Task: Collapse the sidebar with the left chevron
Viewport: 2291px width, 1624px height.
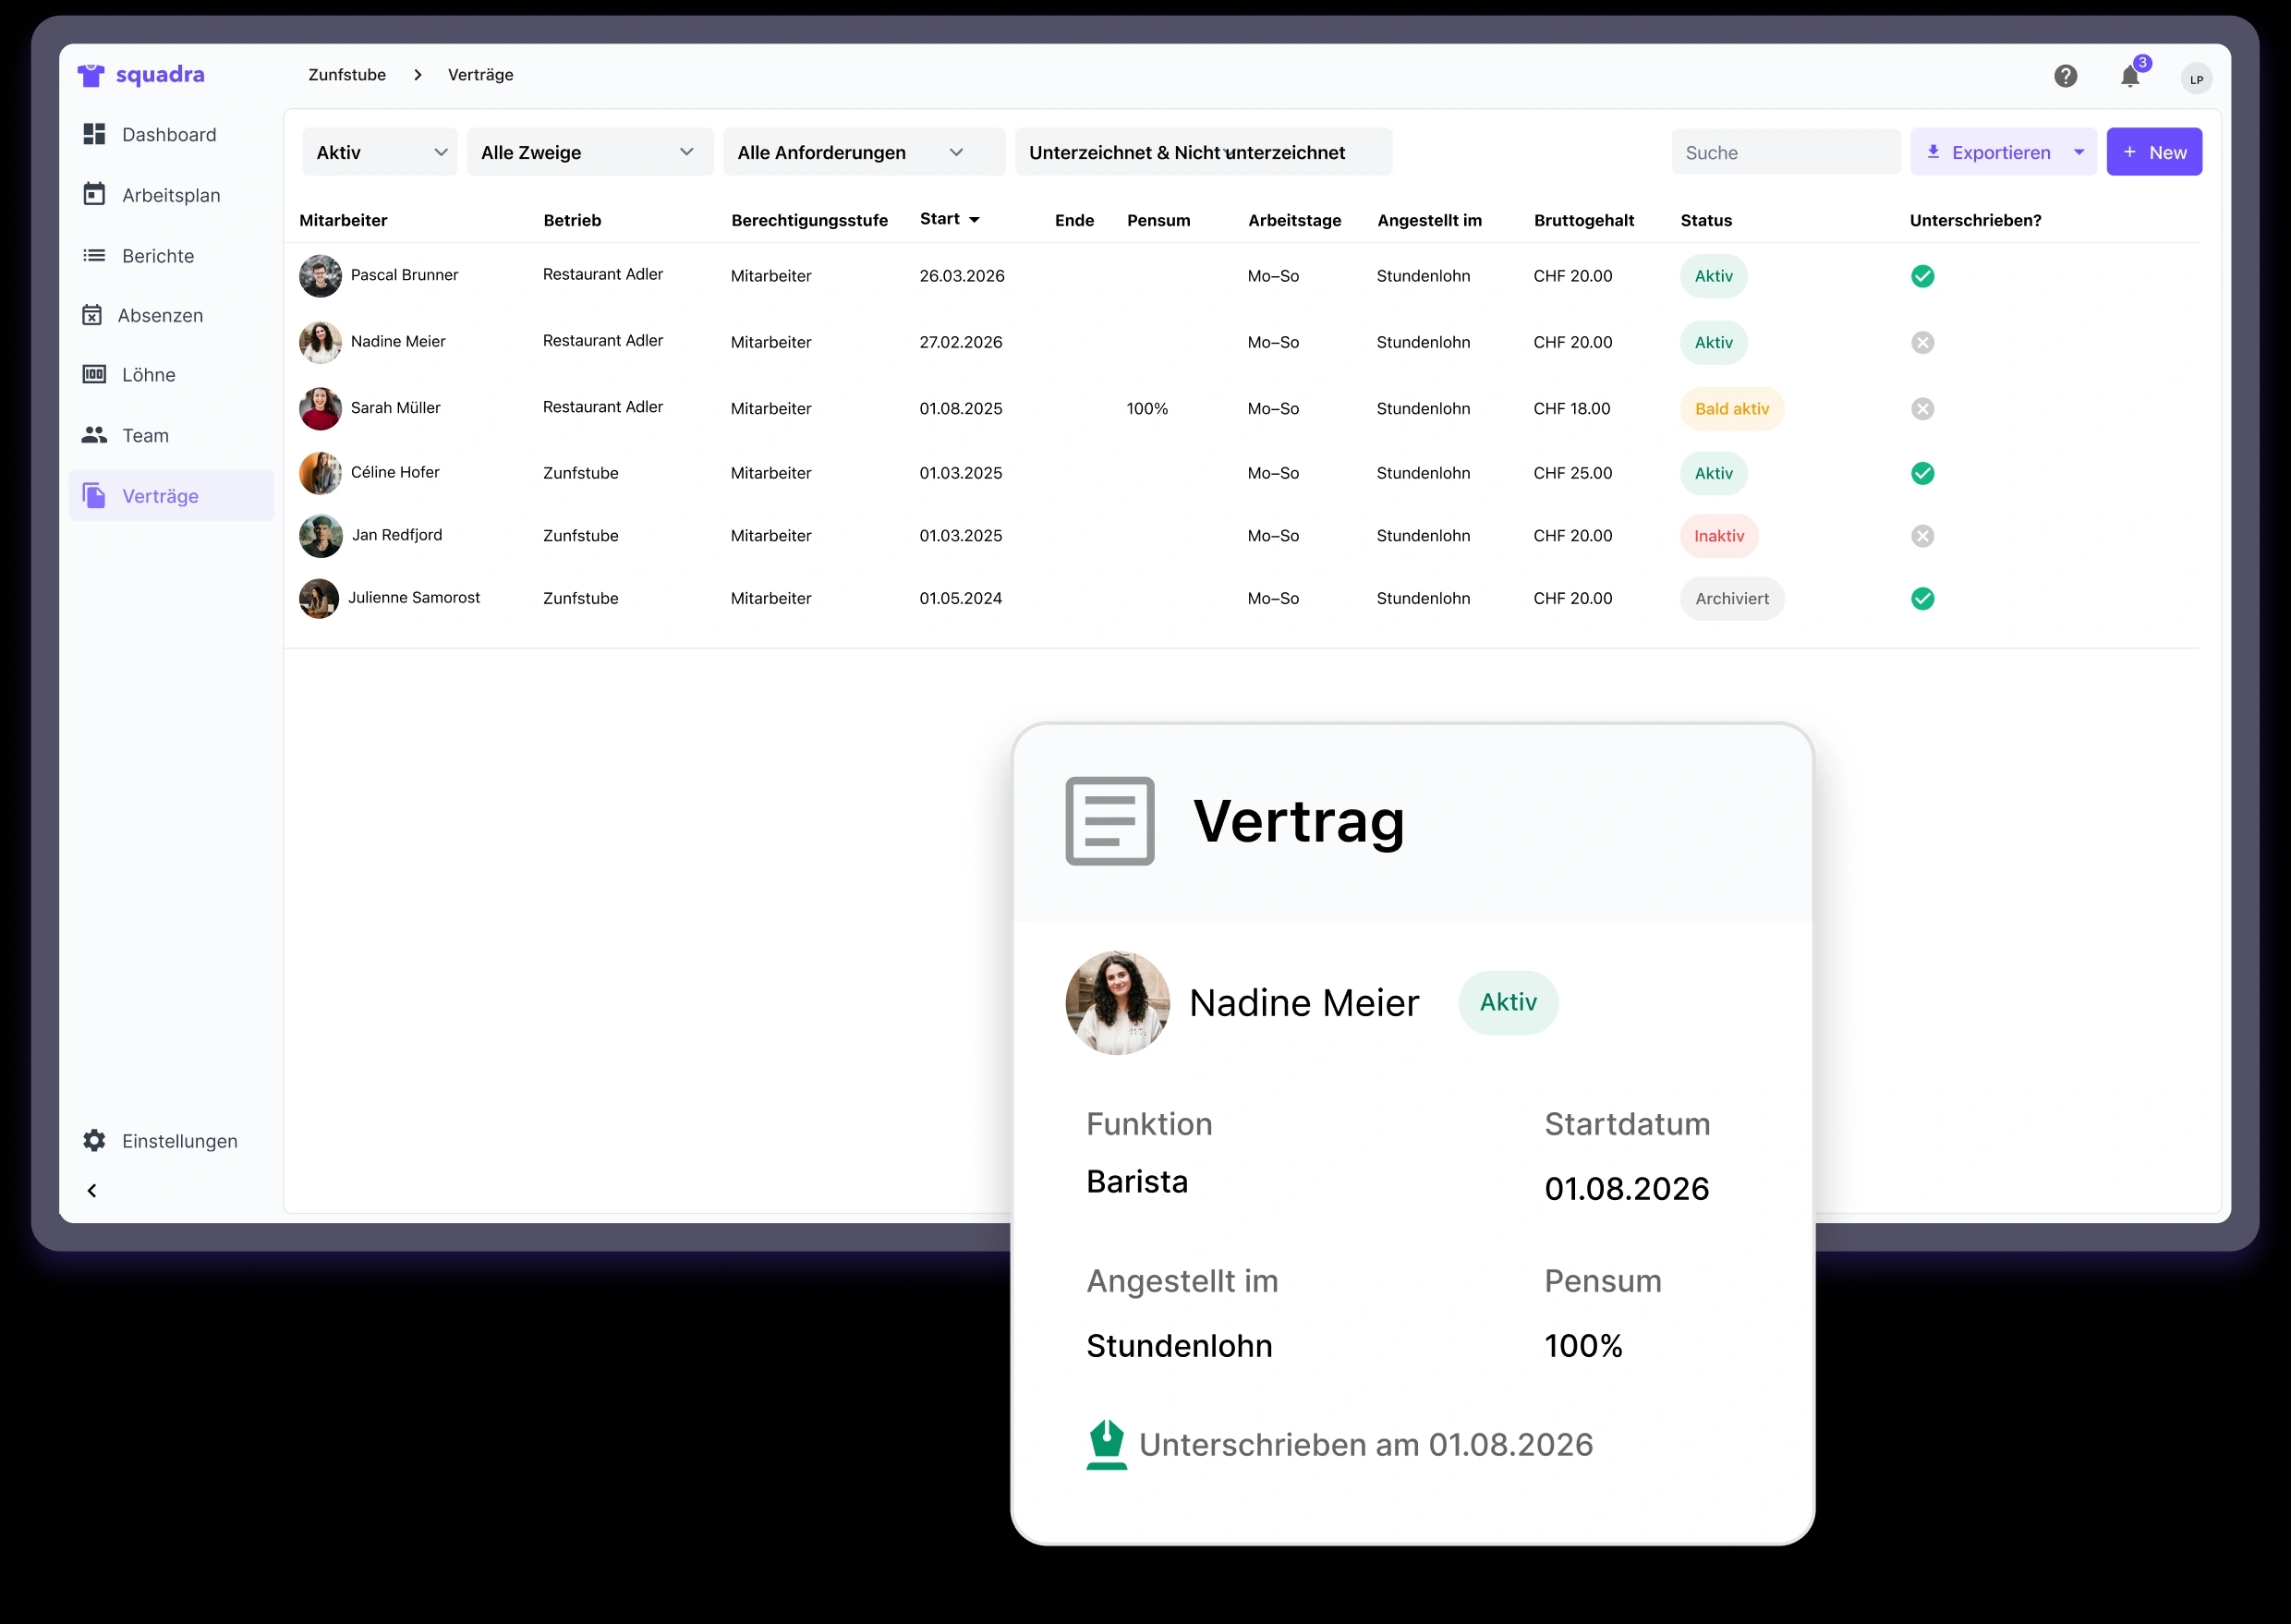Action: pyautogui.click(x=92, y=1190)
